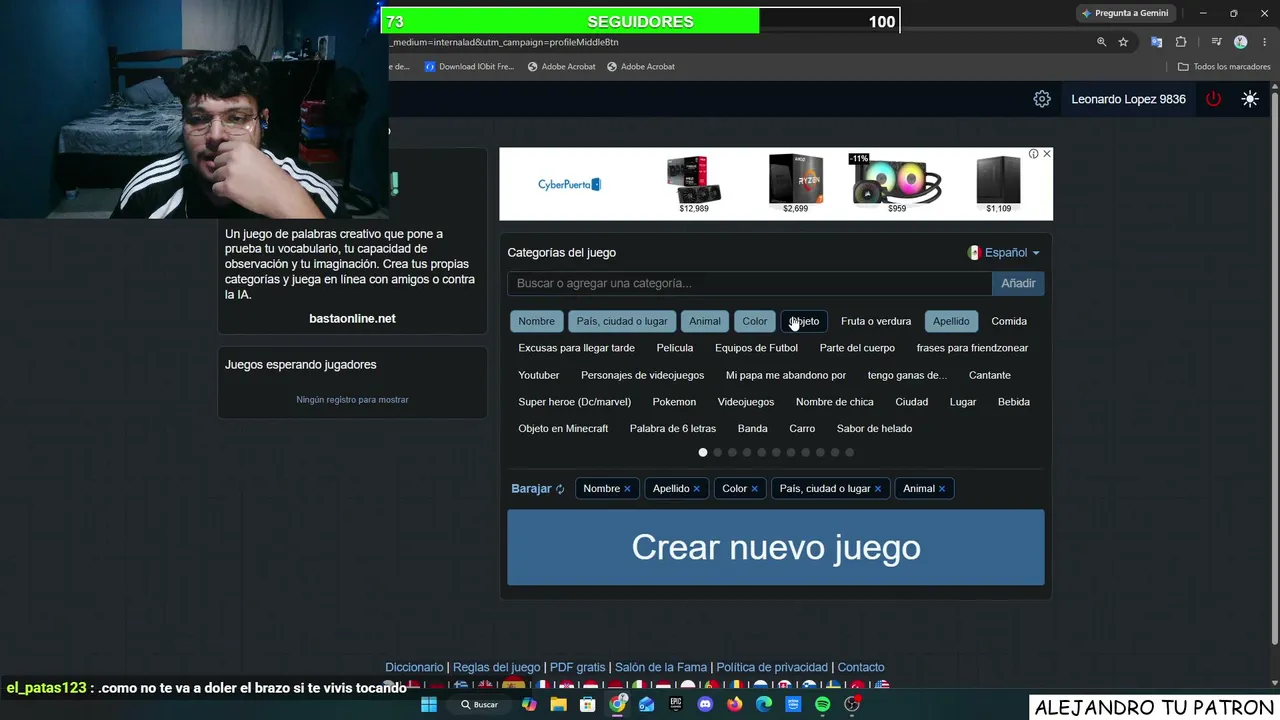1280x720 pixels.
Task: Remove Color from the selected categories
Action: pos(754,489)
